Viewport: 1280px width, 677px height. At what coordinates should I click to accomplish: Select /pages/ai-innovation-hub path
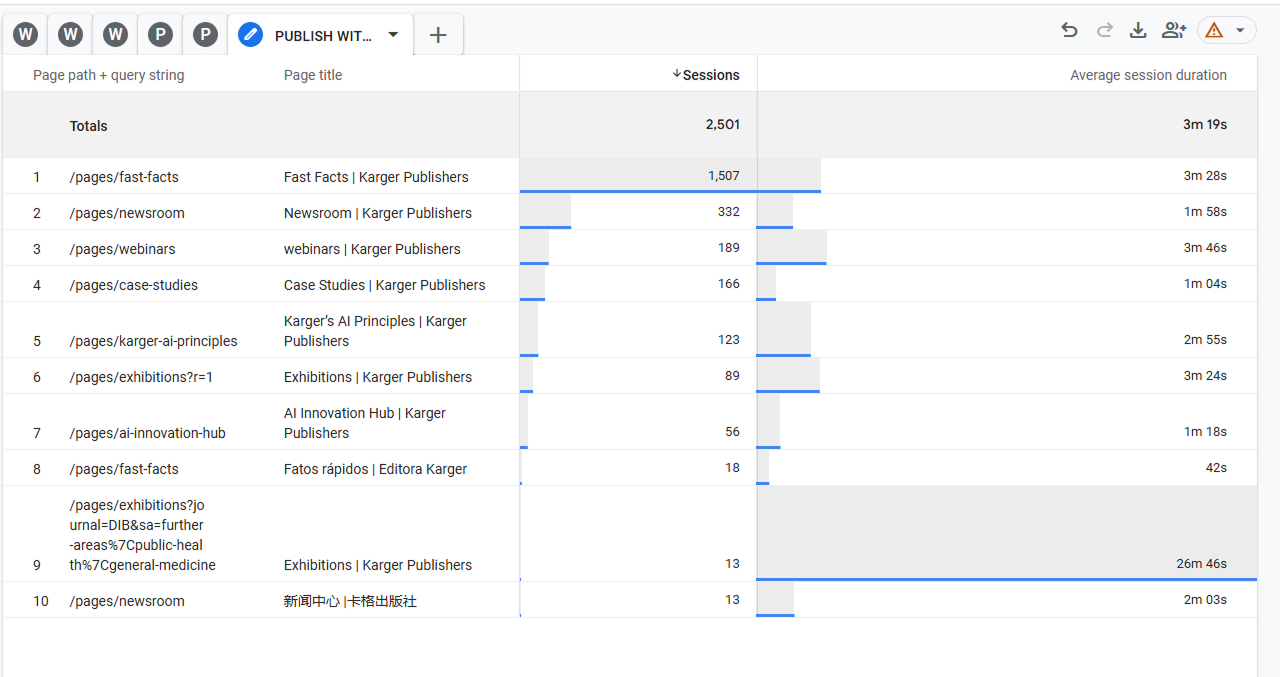148,433
